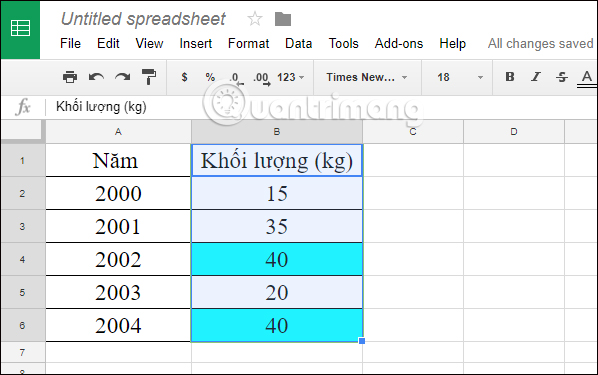Open the Format menu
Image resolution: width=598 pixels, height=375 pixels.
(248, 43)
